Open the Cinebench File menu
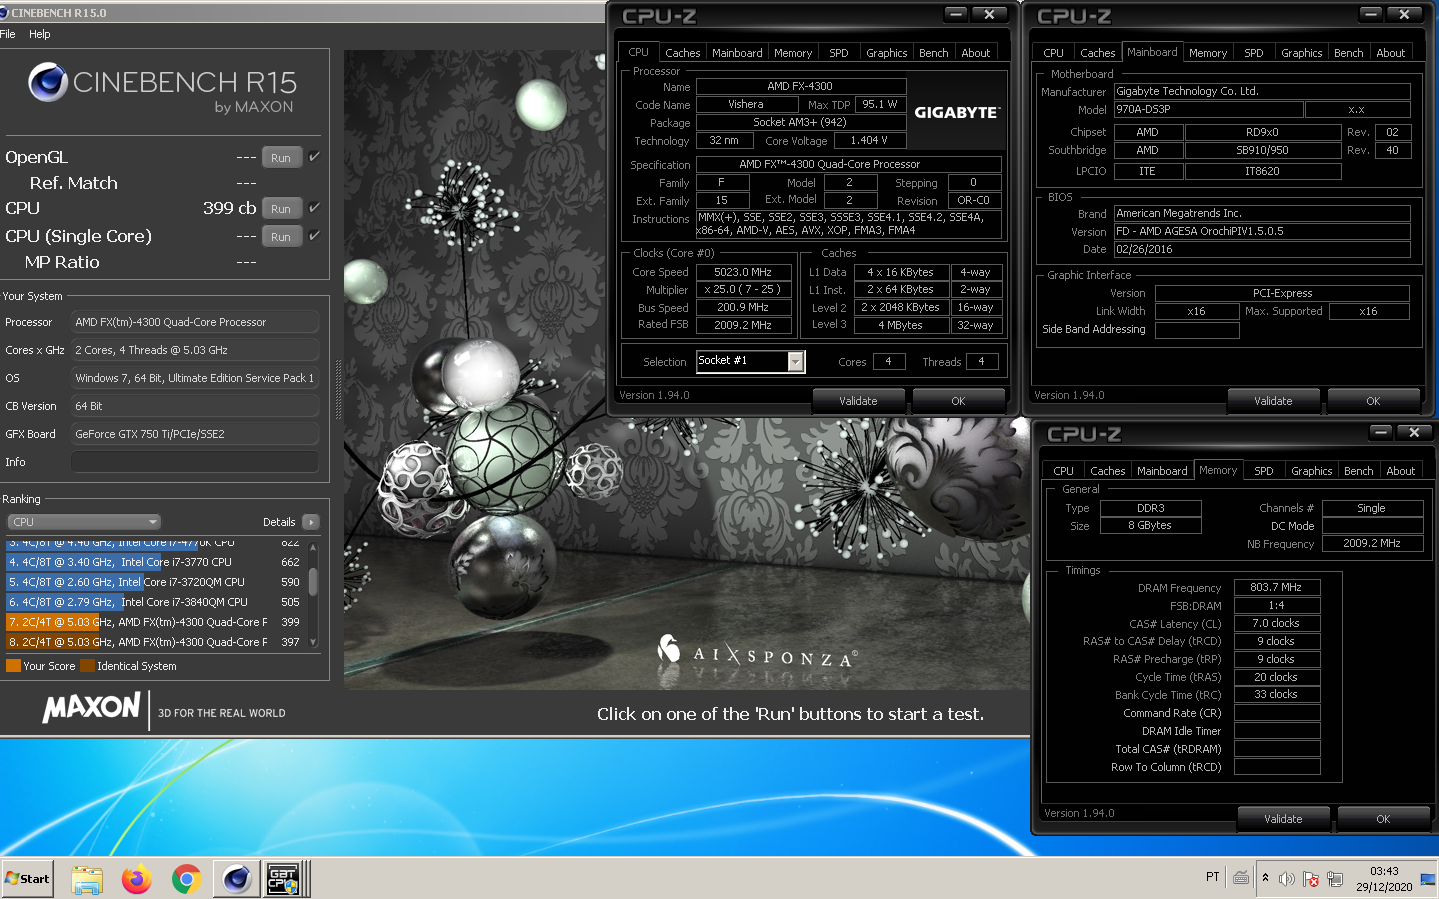Screen dimensions: 1439x899 point(8,34)
